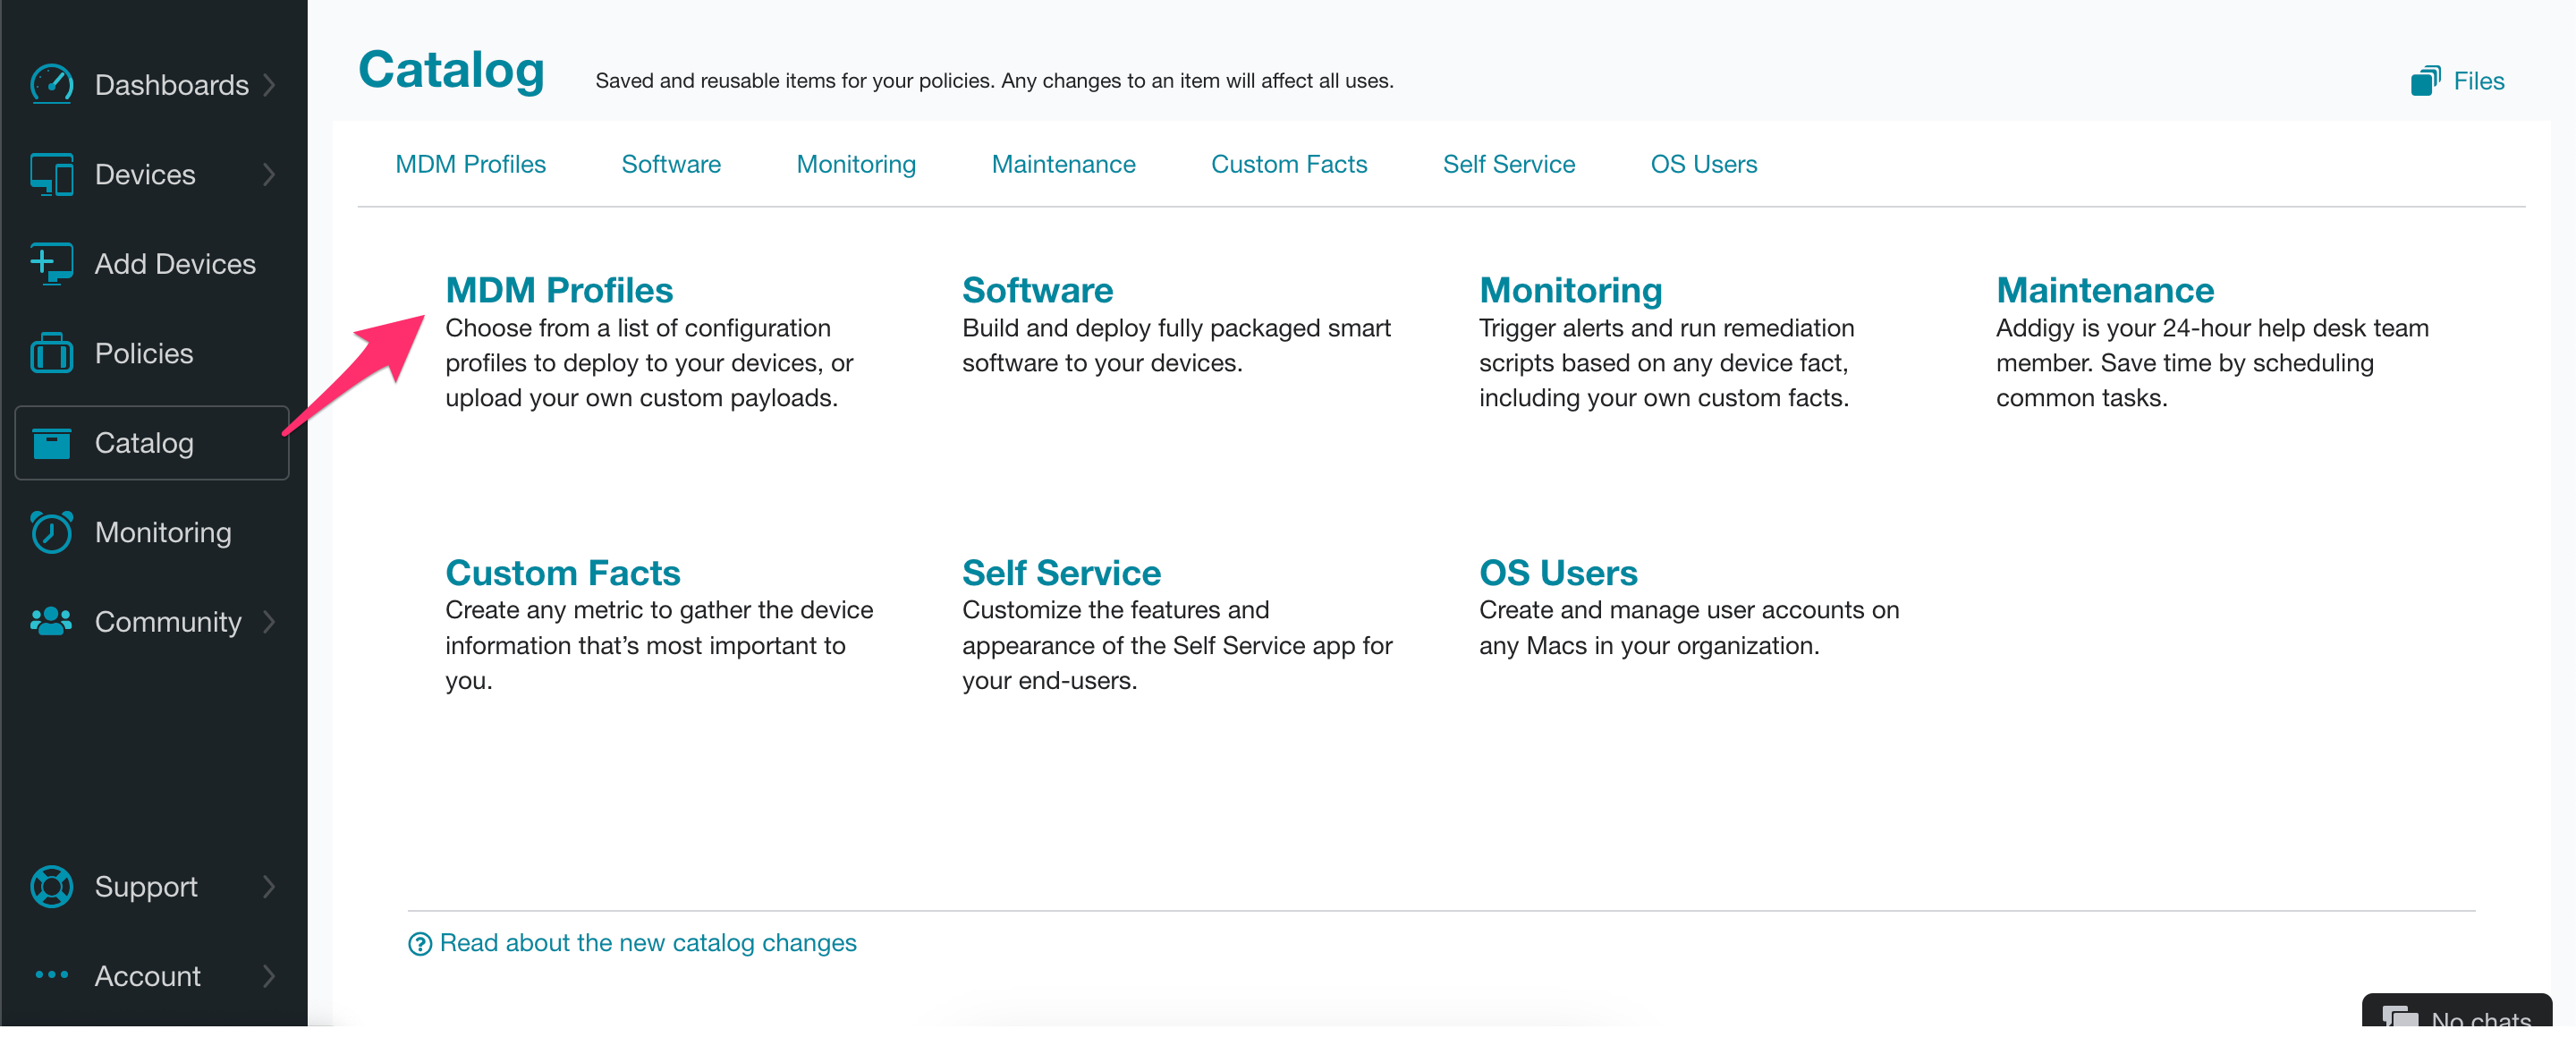Viewport: 2576px width, 1063px height.
Task: Click the Policies sidebar icon
Action: pyautogui.click(x=49, y=352)
